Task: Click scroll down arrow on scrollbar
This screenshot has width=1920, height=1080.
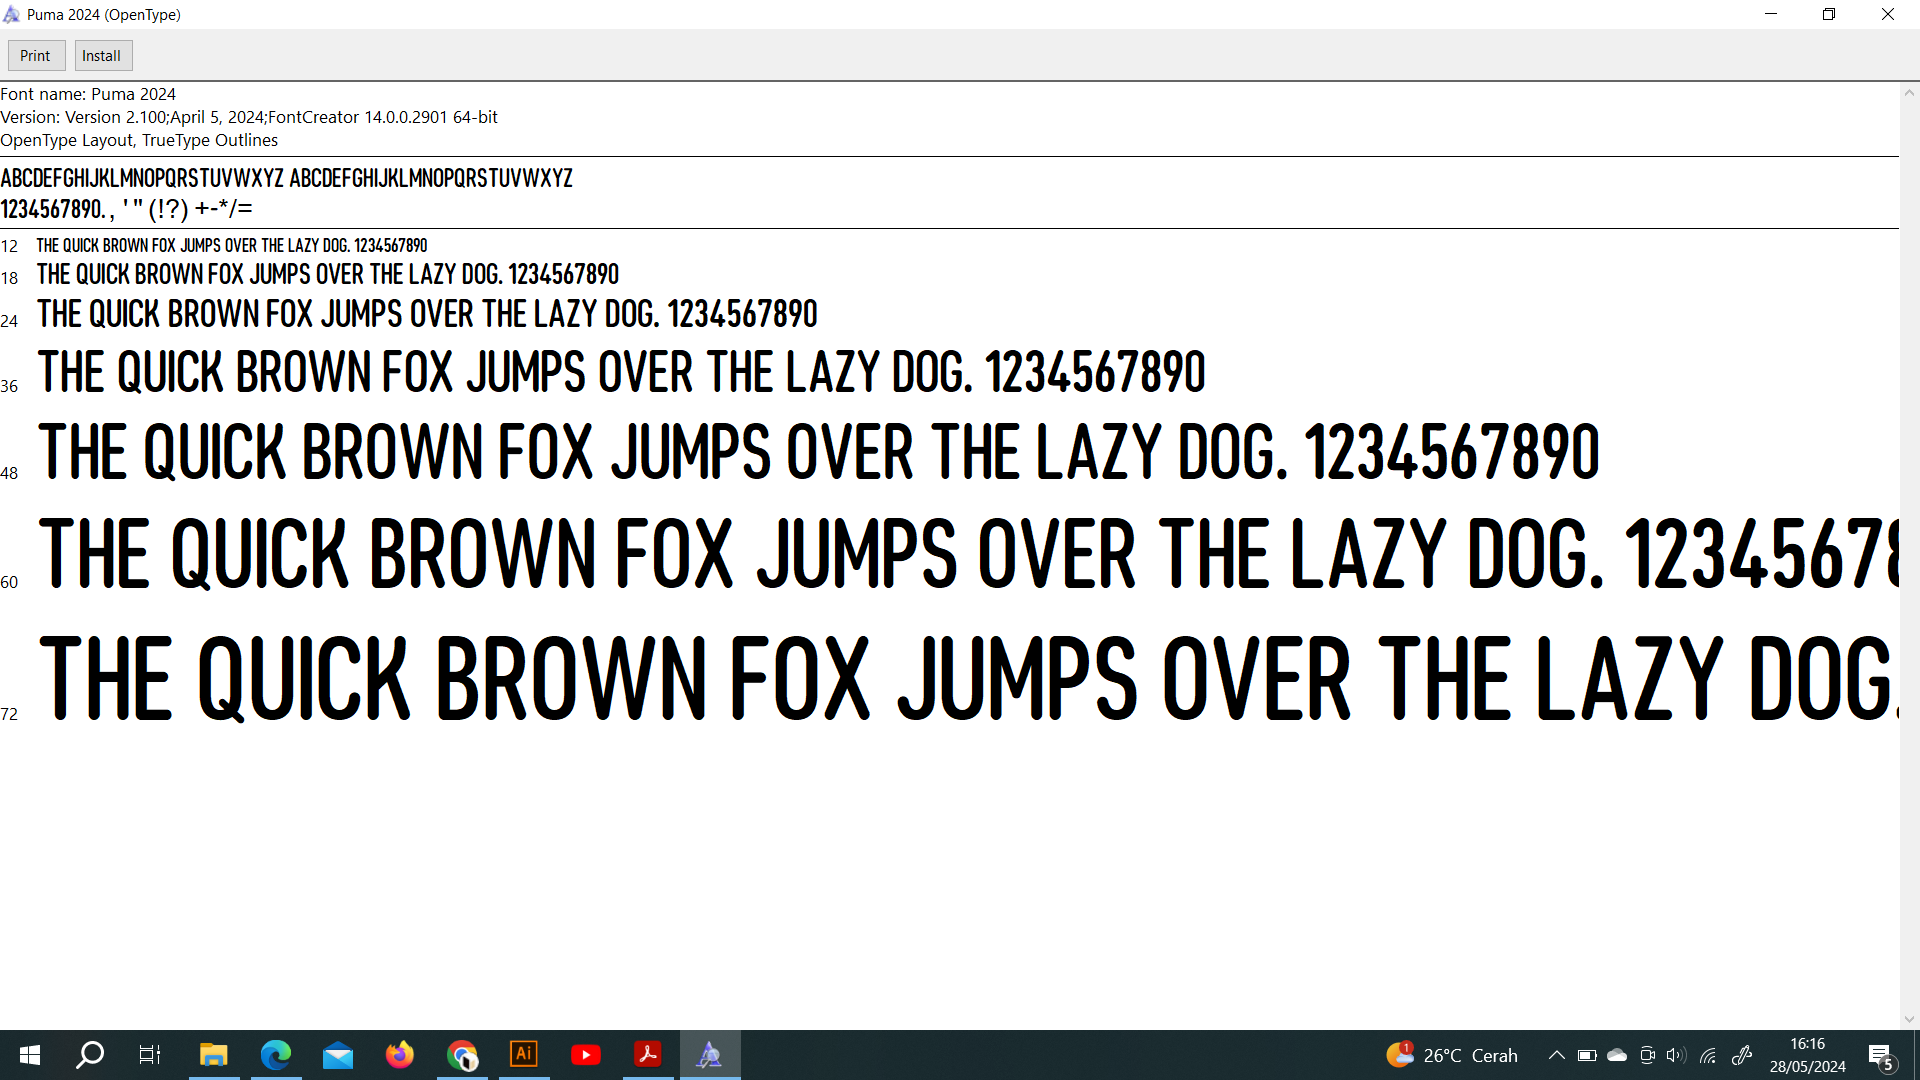Action: (1909, 1019)
